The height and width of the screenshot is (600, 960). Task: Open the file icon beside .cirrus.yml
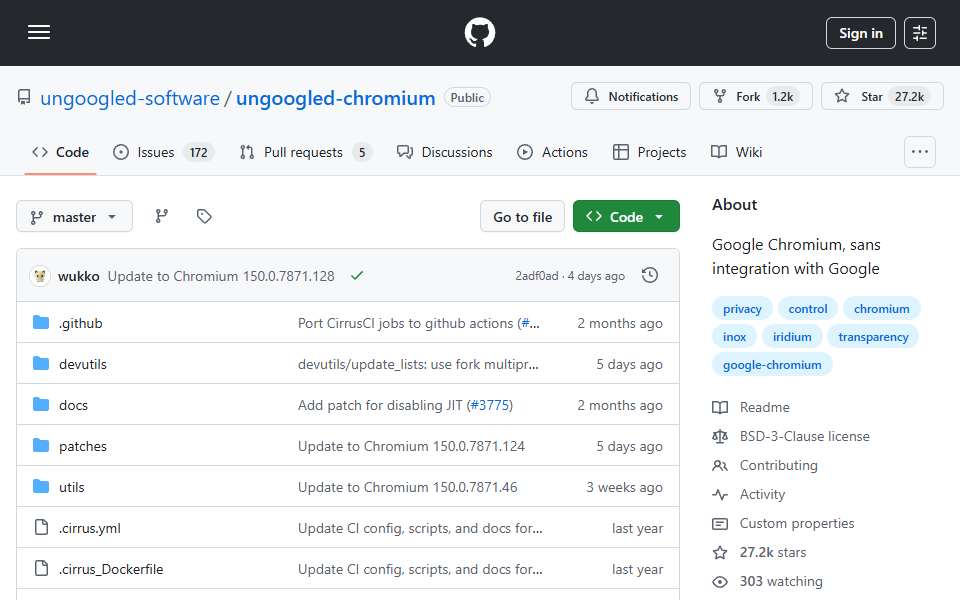tap(41, 527)
